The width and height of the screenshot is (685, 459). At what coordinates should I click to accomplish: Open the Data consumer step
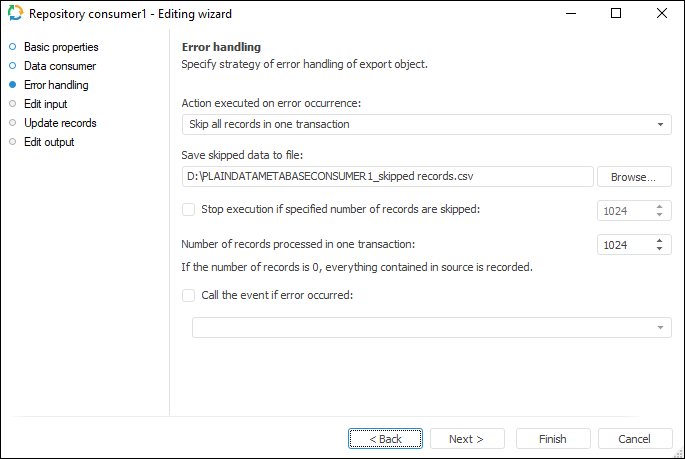coord(59,66)
